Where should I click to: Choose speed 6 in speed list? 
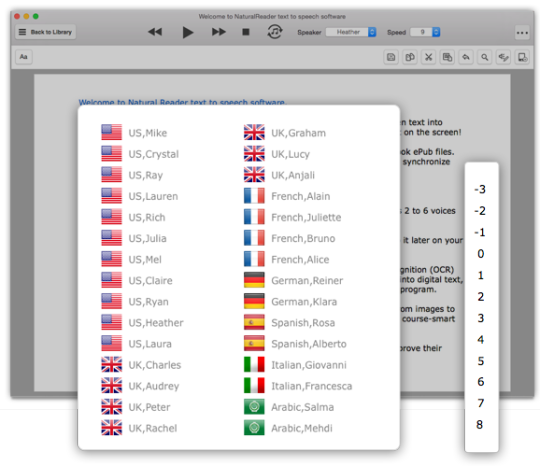click(481, 382)
